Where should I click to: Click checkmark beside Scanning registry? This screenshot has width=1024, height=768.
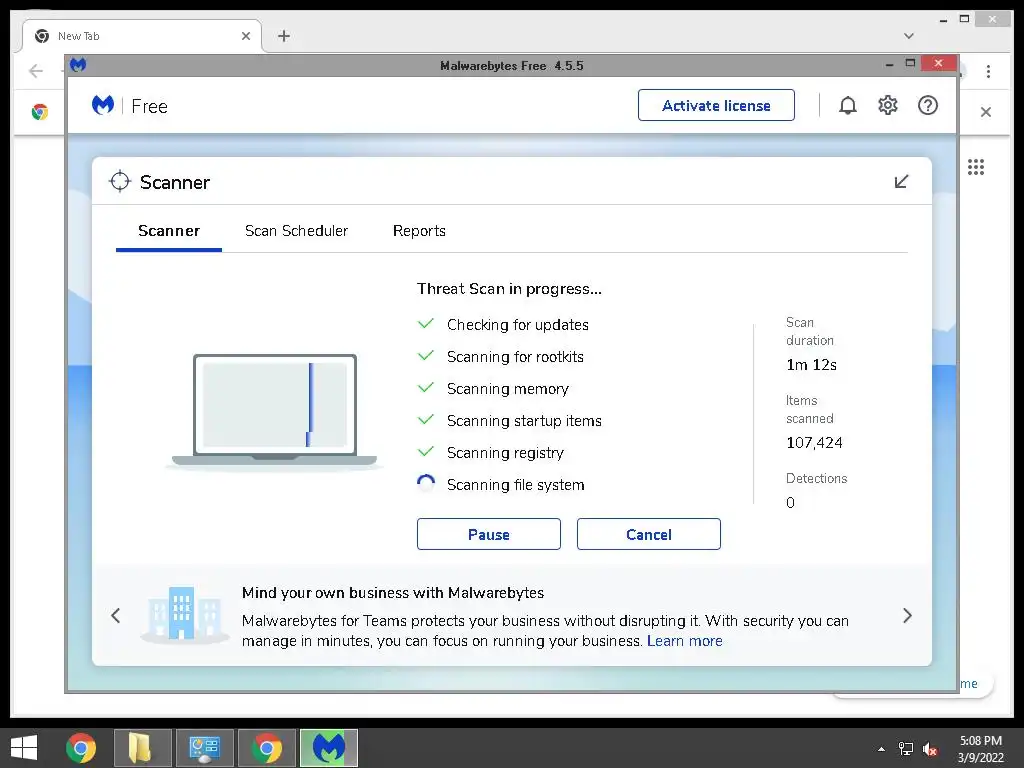(426, 452)
